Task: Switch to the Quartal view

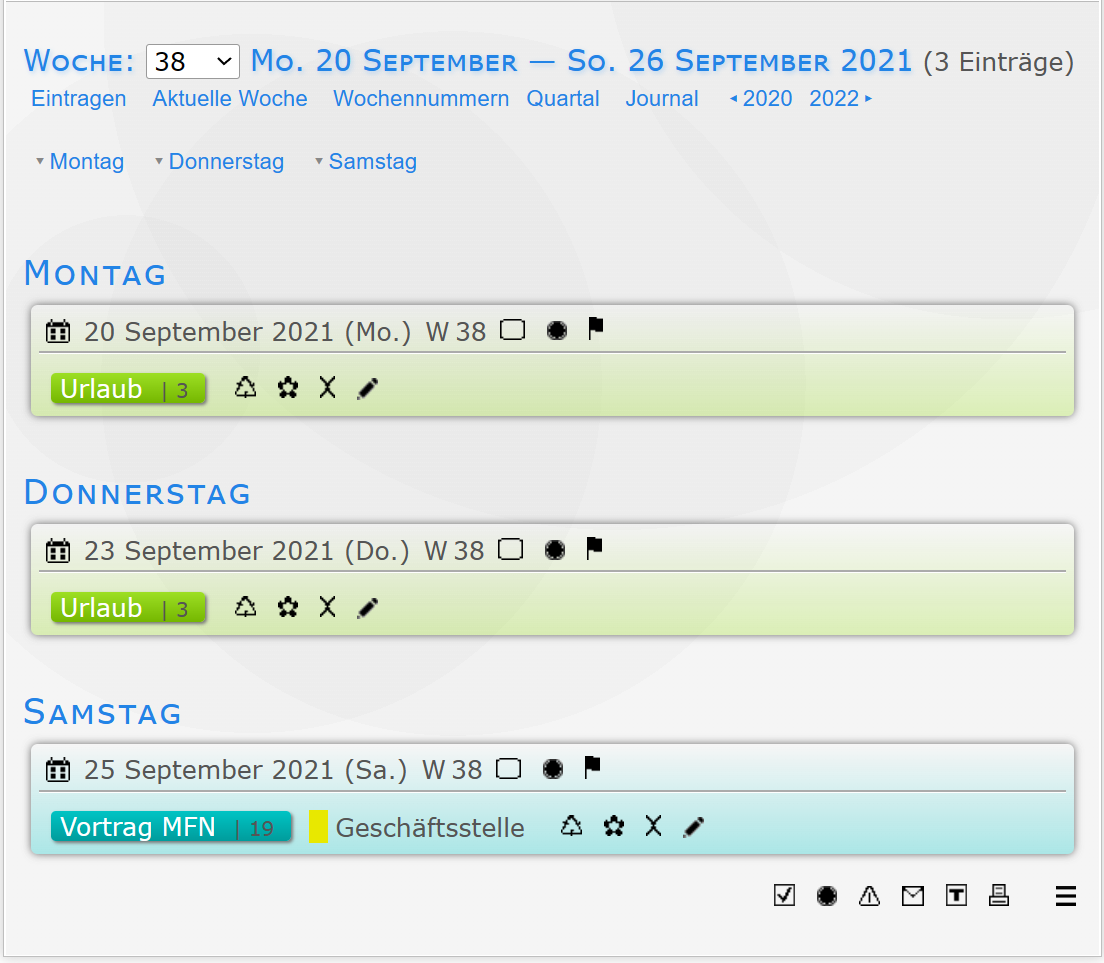Action: click(x=563, y=99)
